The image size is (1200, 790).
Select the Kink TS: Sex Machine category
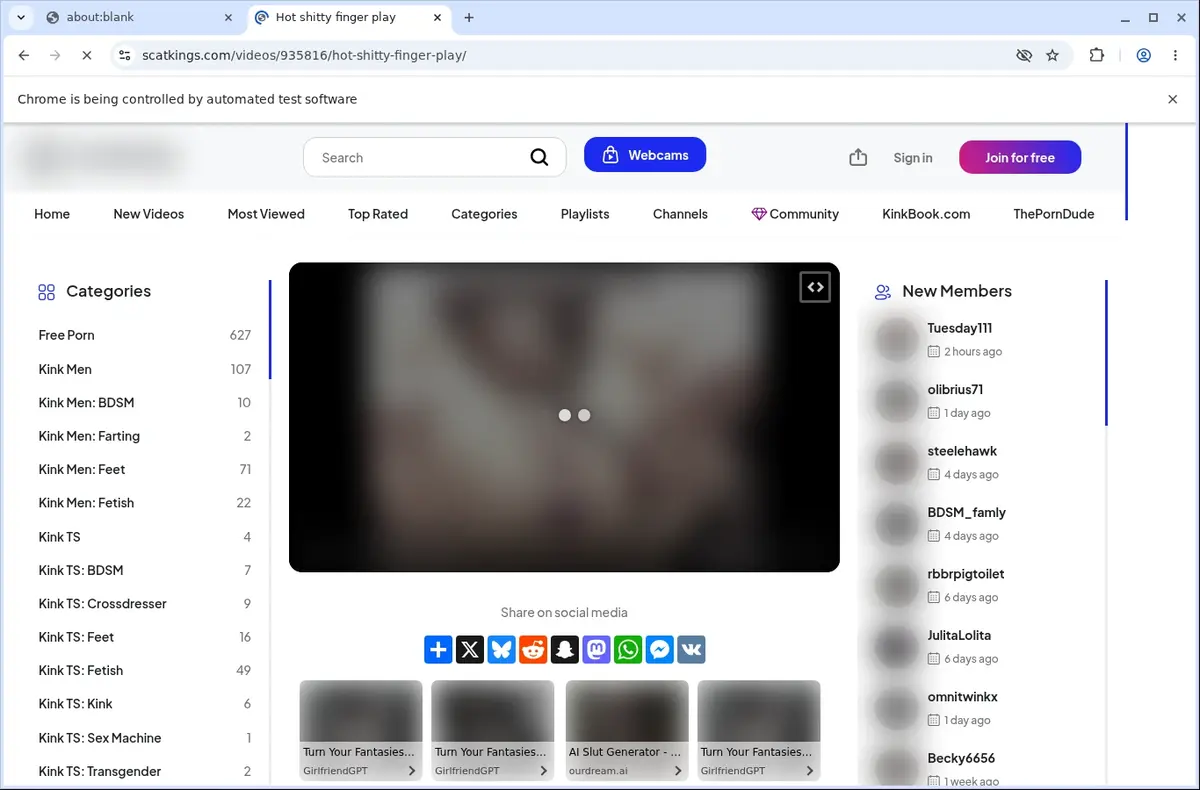coord(145,738)
